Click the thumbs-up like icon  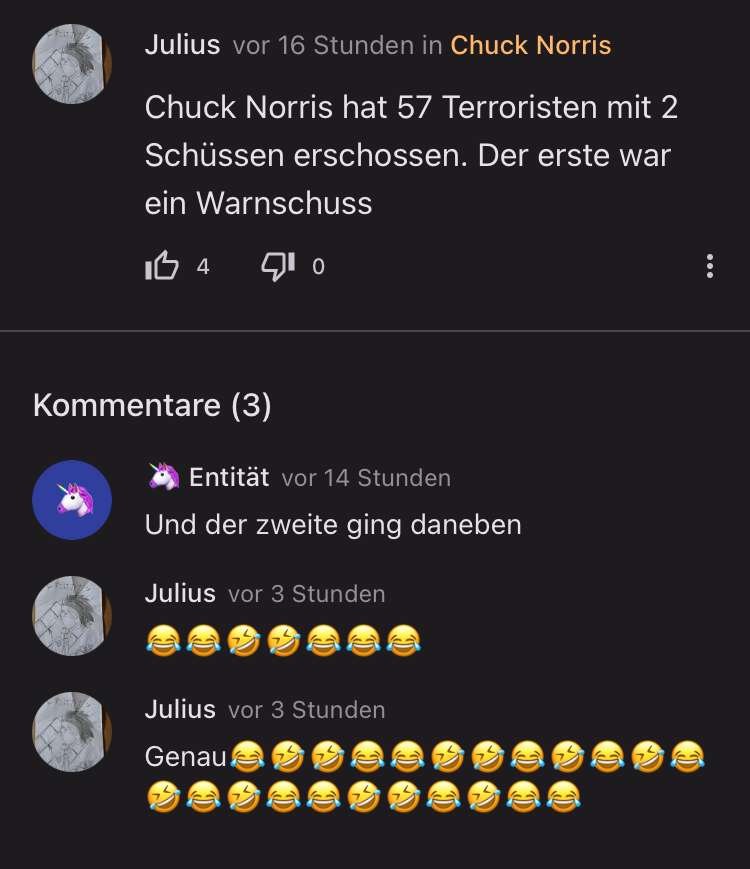click(161, 266)
